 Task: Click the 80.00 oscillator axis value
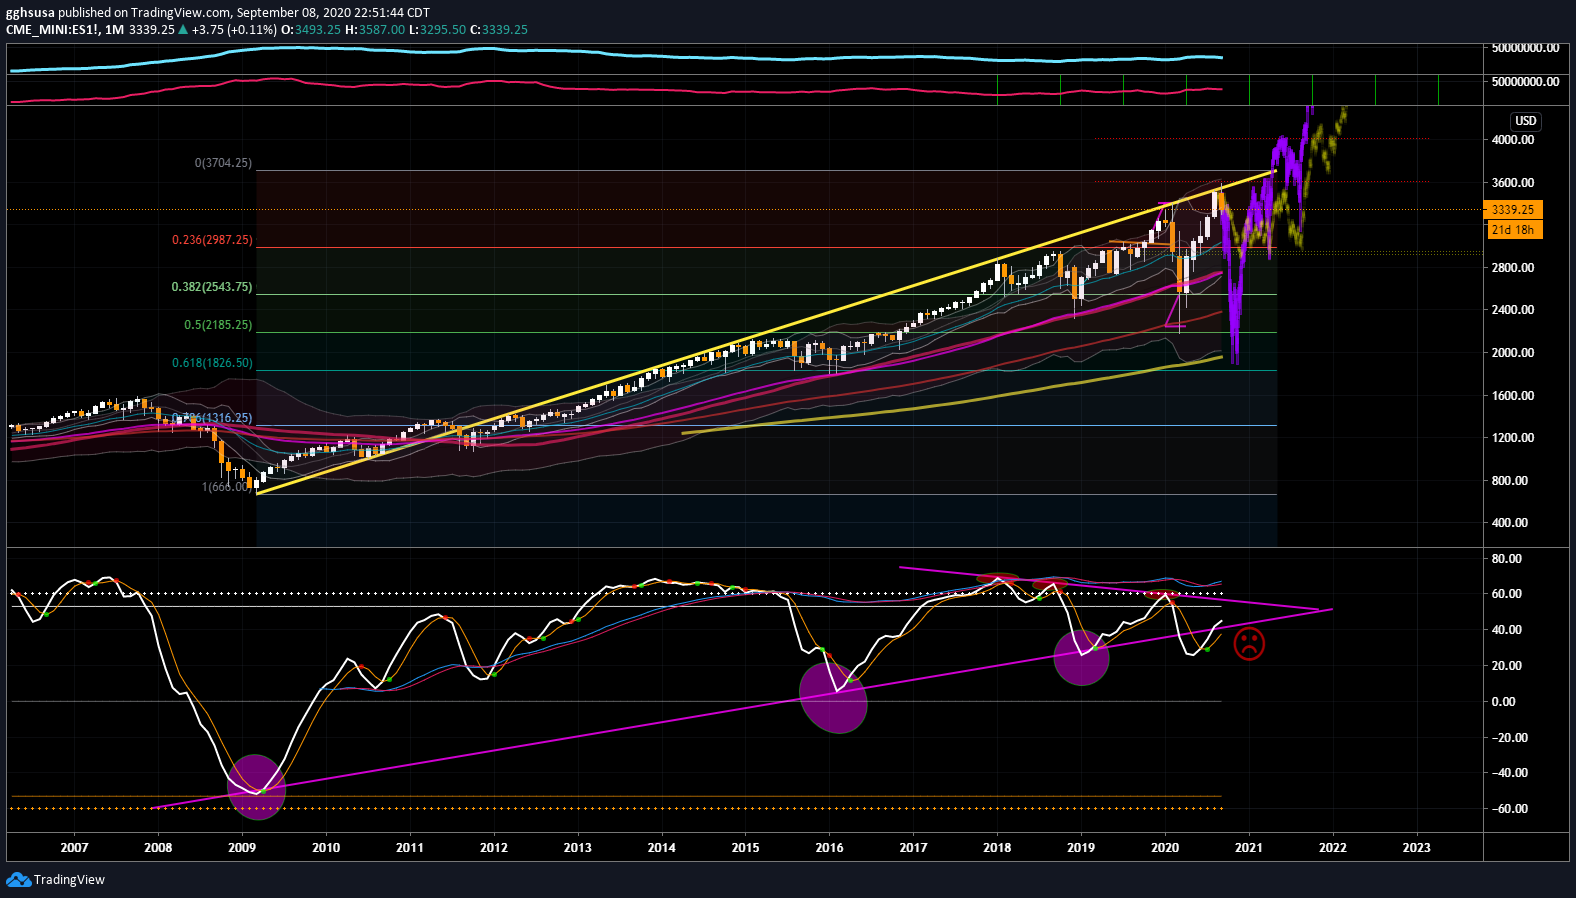point(1507,559)
